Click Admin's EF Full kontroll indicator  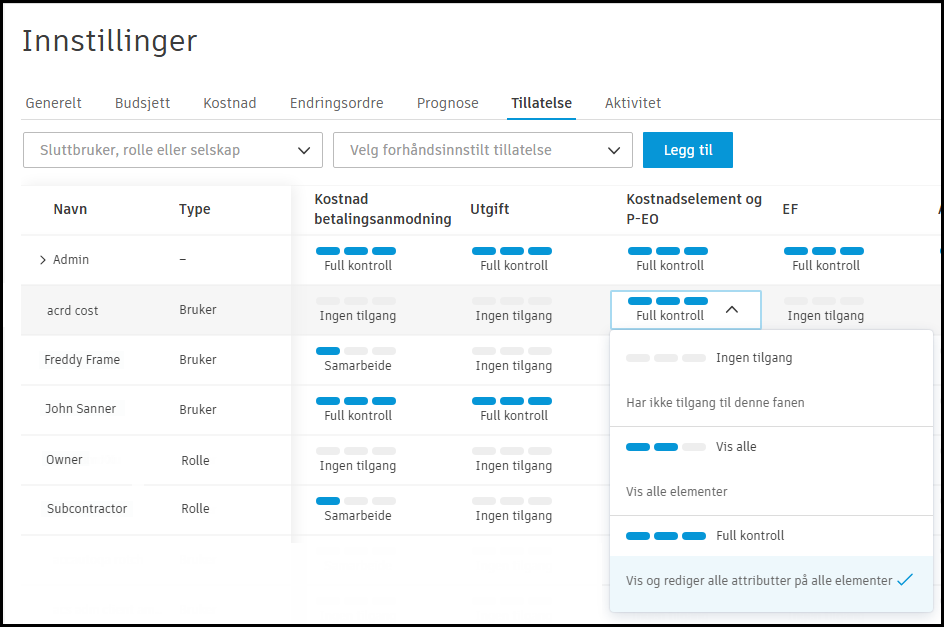pos(824,258)
